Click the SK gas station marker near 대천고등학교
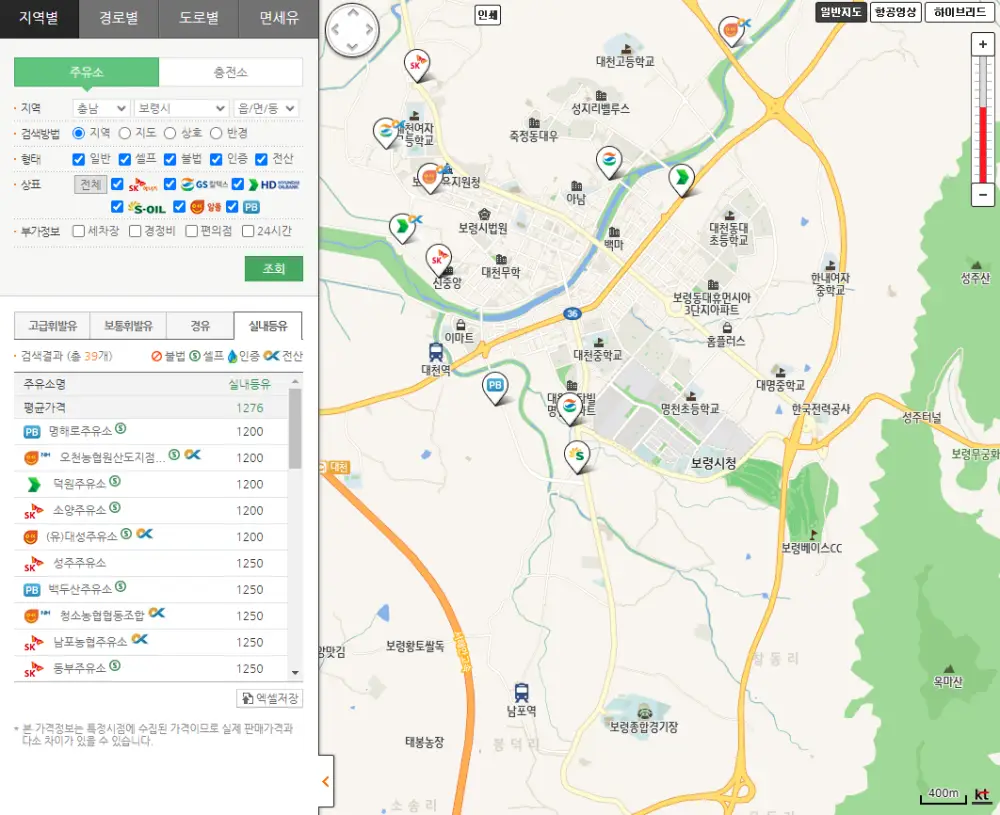The width and height of the screenshot is (1000, 815). click(418, 62)
